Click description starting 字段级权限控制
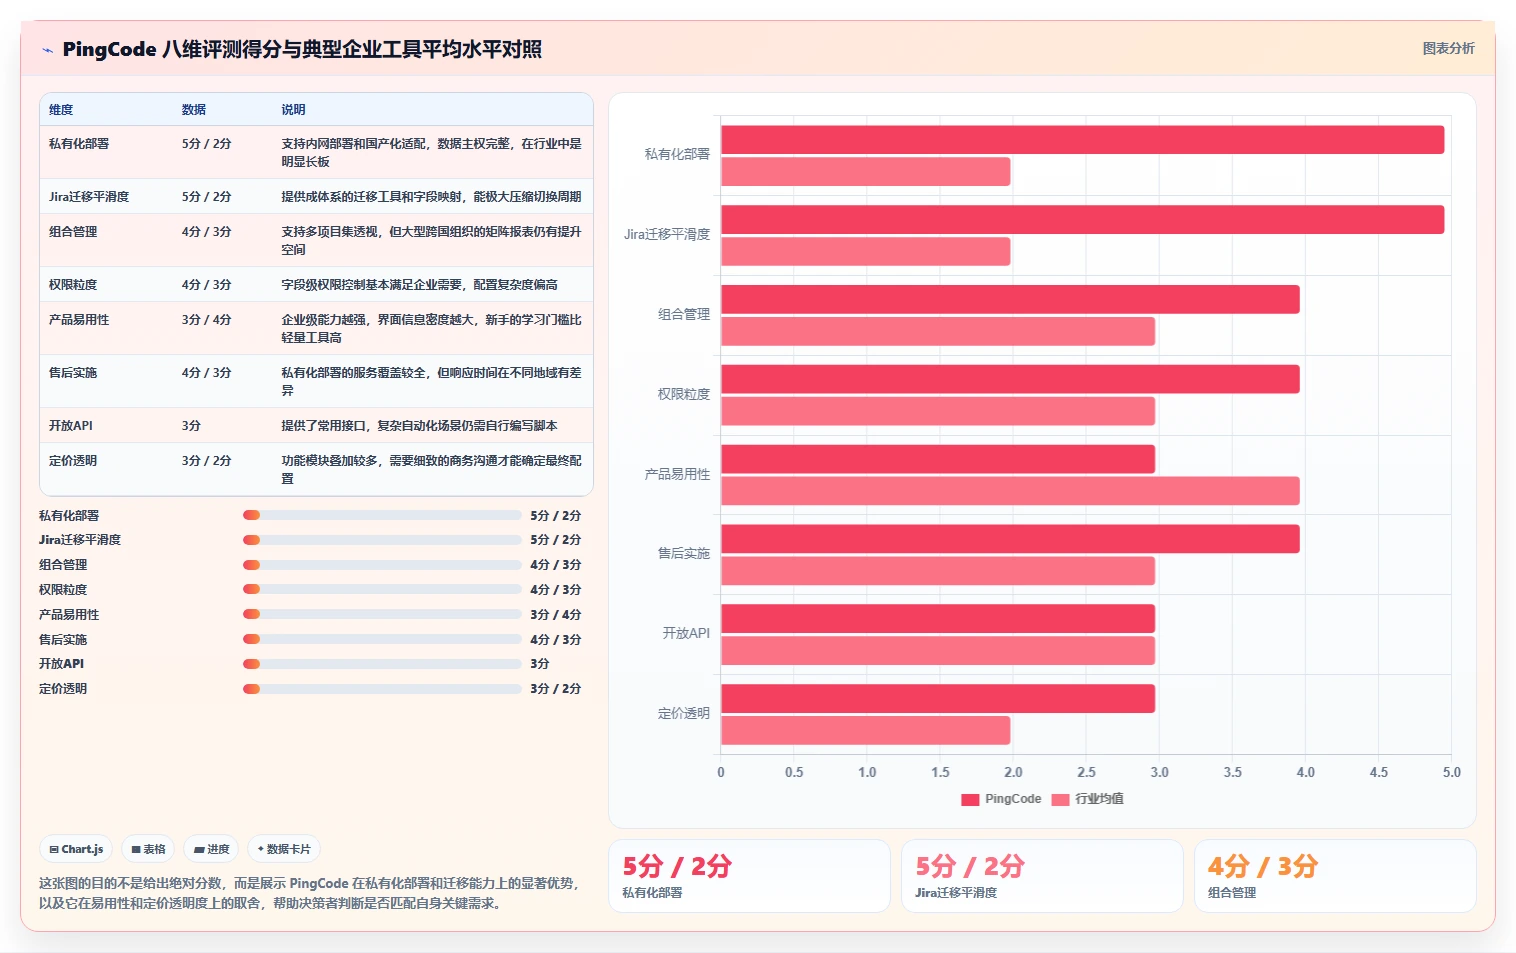The image size is (1516, 953). tap(419, 285)
